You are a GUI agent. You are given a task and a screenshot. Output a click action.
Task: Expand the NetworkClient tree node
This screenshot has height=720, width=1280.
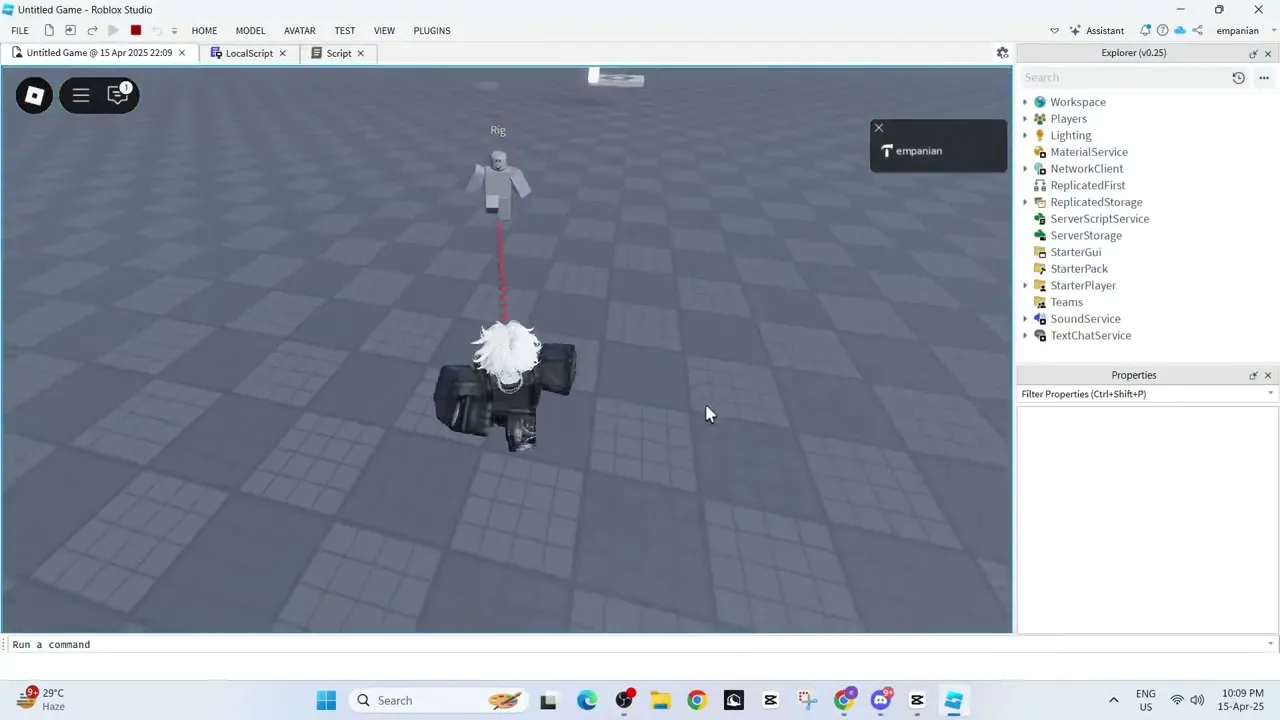[x=1025, y=169]
